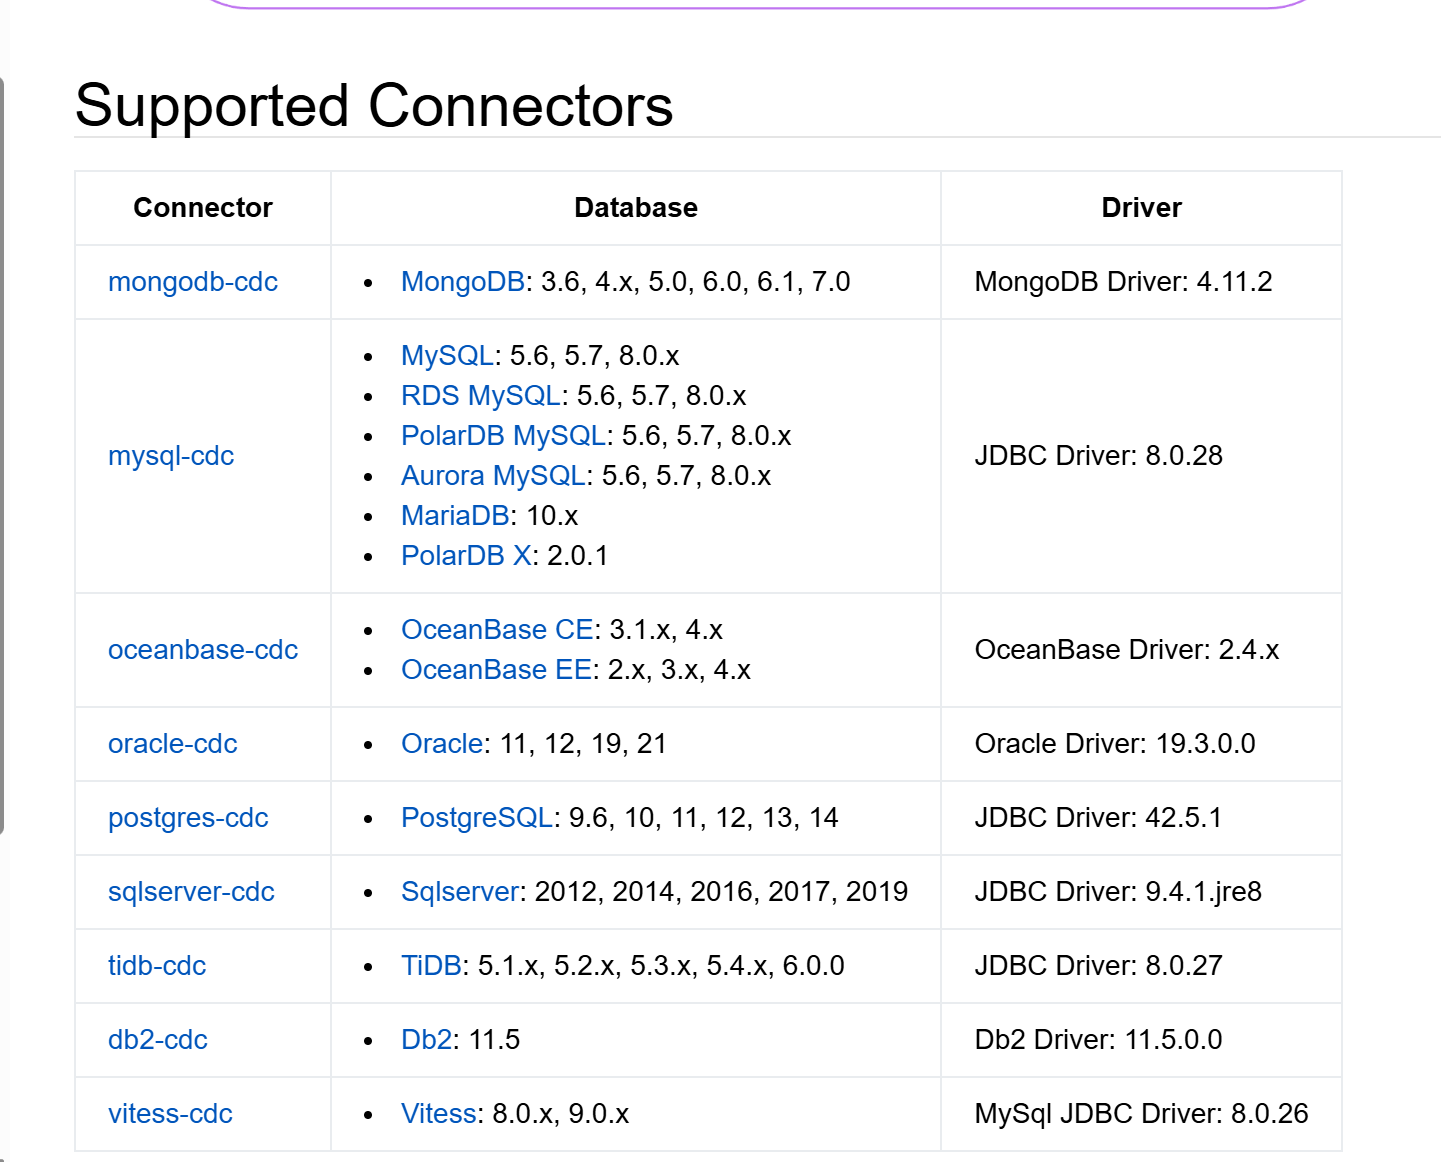This screenshot has width=1441, height=1162.
Task: Click the MongoDB database link
Action: point(462,282)
